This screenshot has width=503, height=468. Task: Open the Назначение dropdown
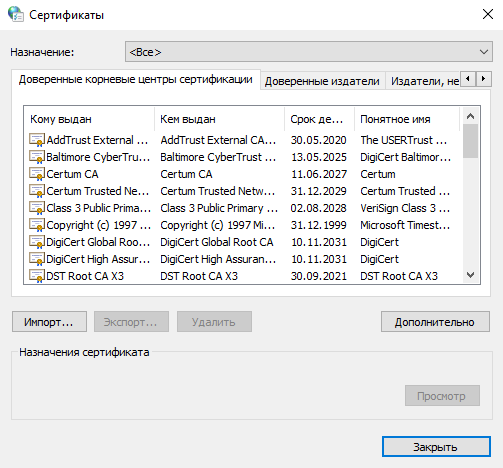pos(309,52)
